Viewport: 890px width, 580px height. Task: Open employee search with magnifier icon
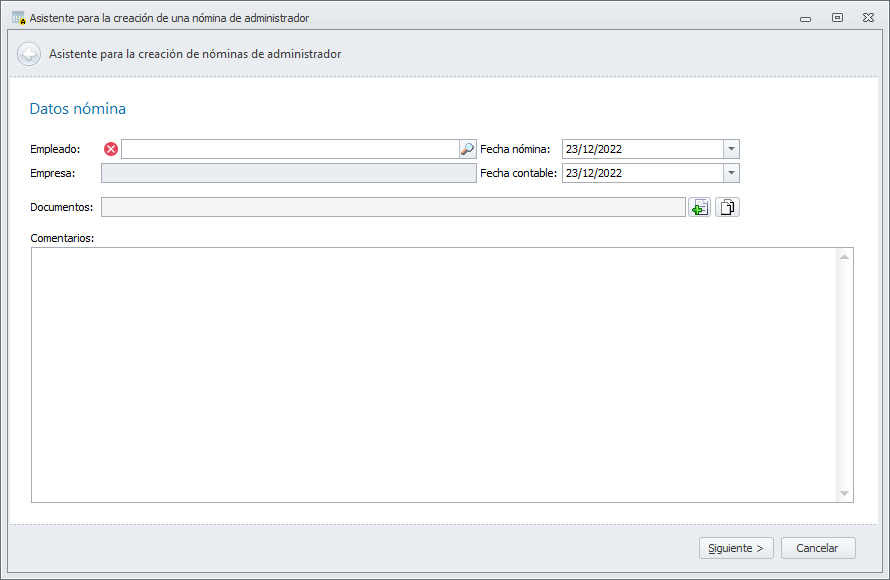coord(467,149)
